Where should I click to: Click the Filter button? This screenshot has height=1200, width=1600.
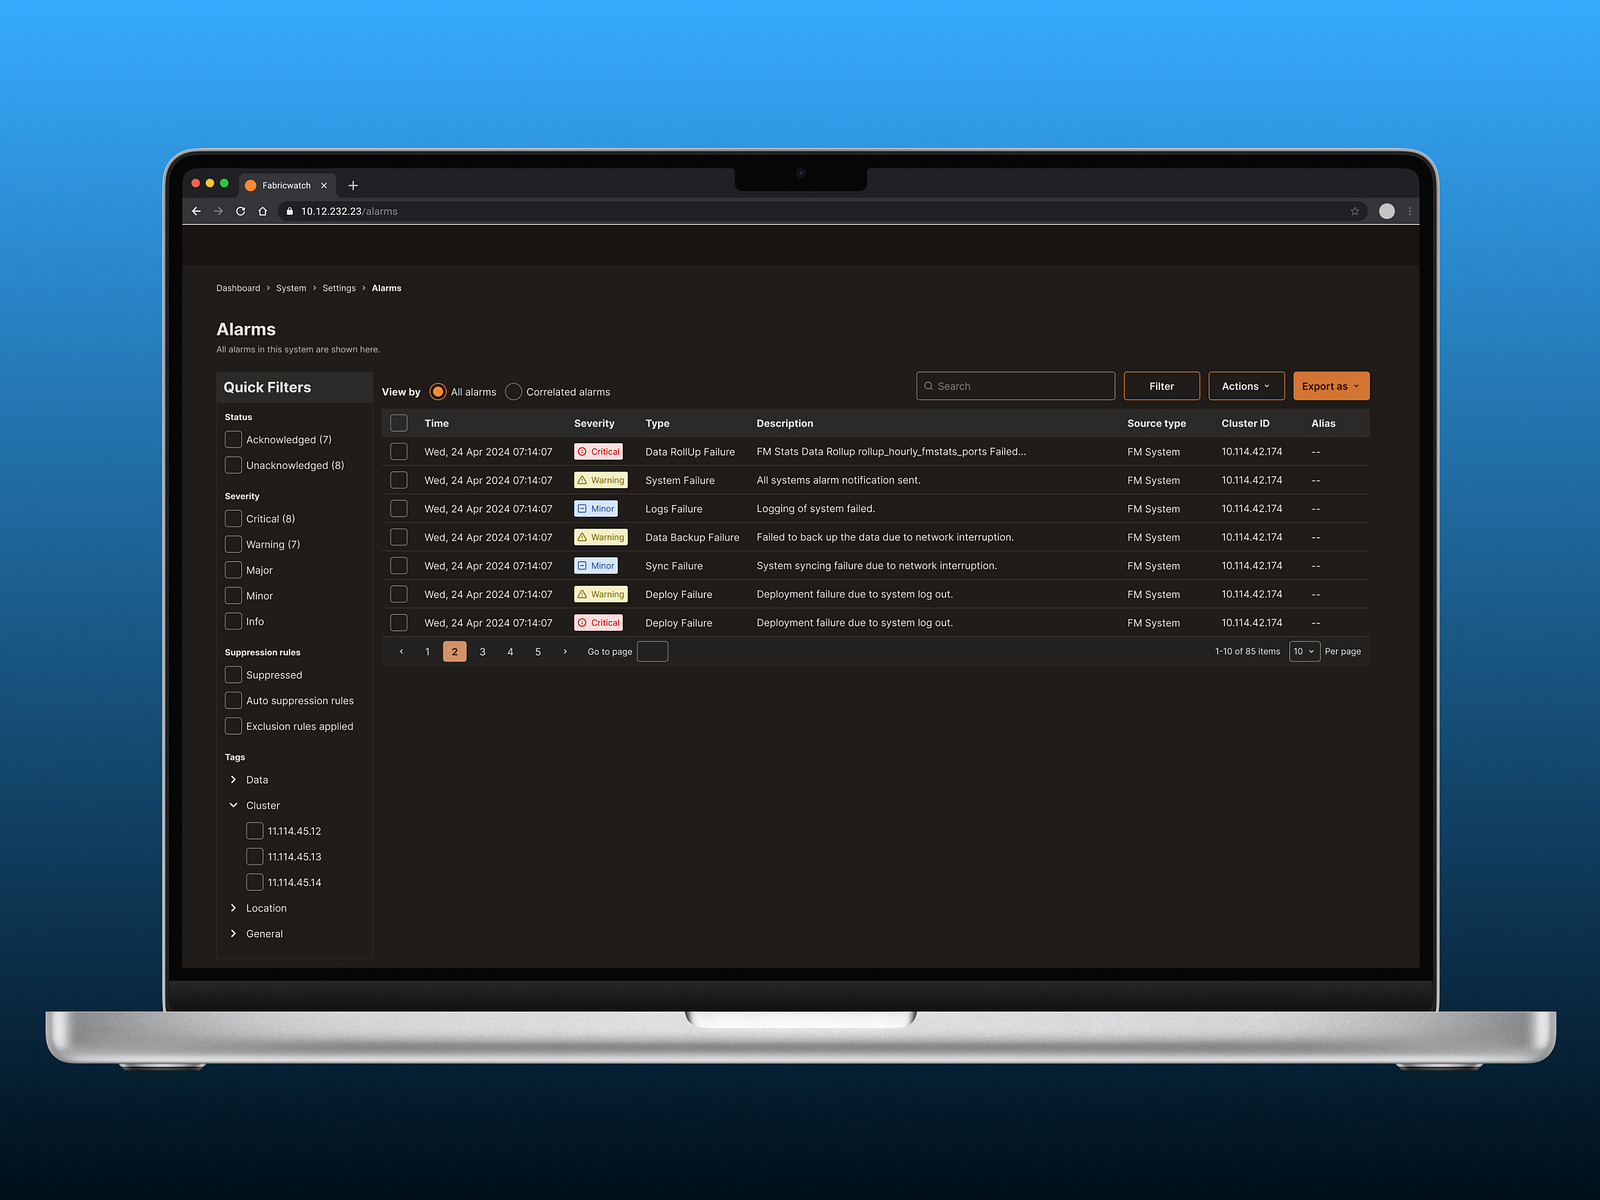[x=1161, y=386]
